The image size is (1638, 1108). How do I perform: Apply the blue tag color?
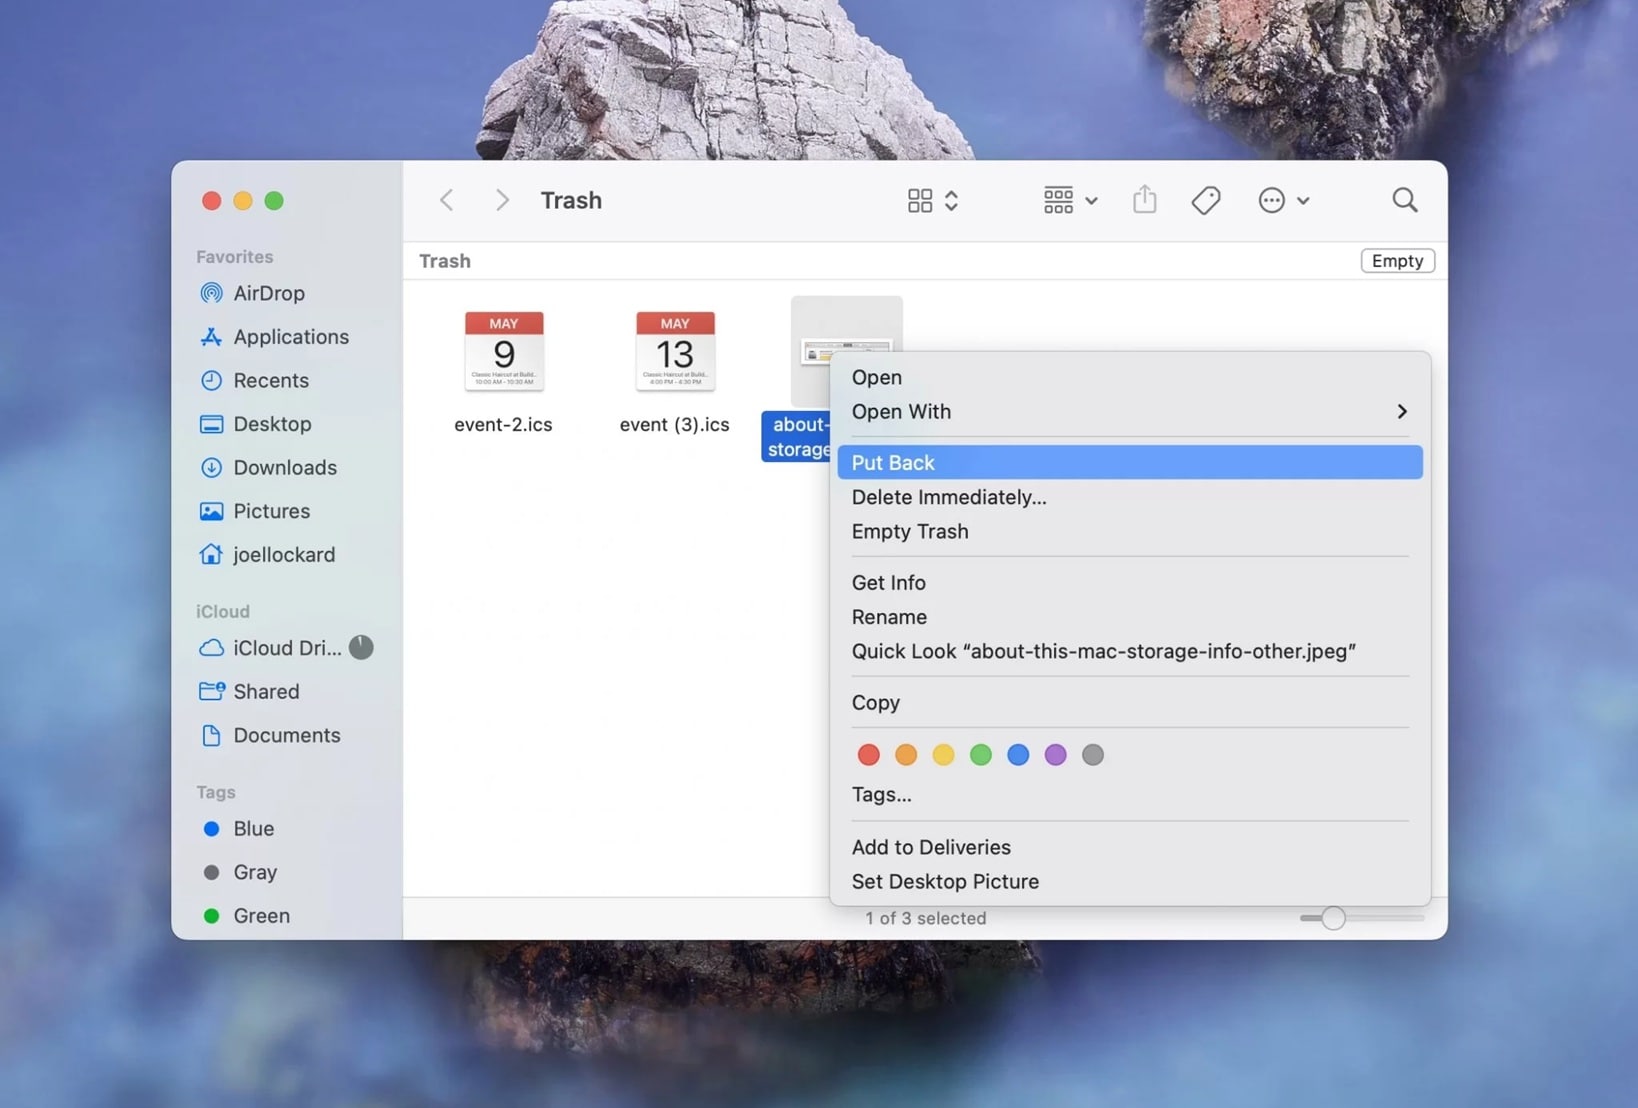[x=1018, y=754]
